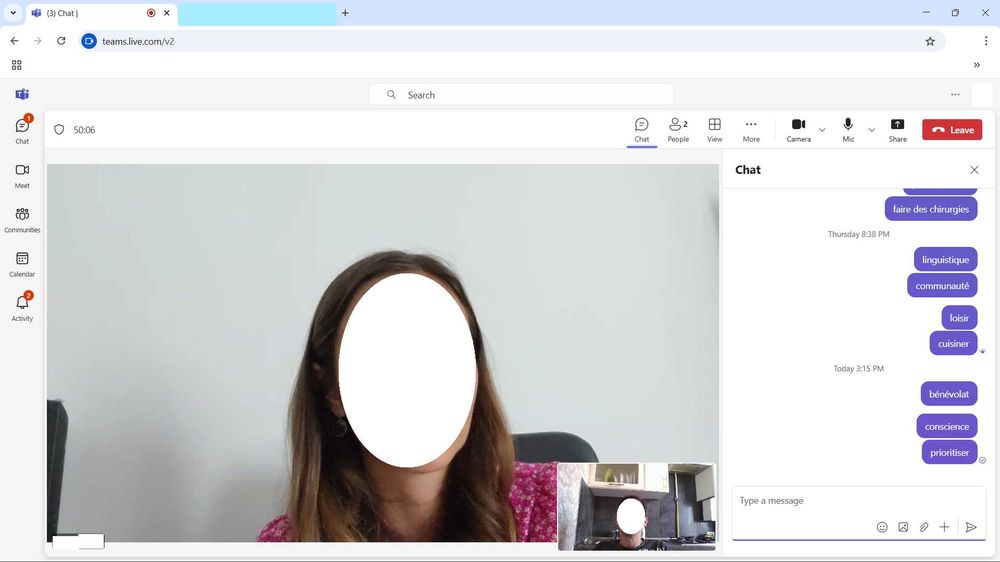Close the (3) Chat browser tab

(166, 13)
